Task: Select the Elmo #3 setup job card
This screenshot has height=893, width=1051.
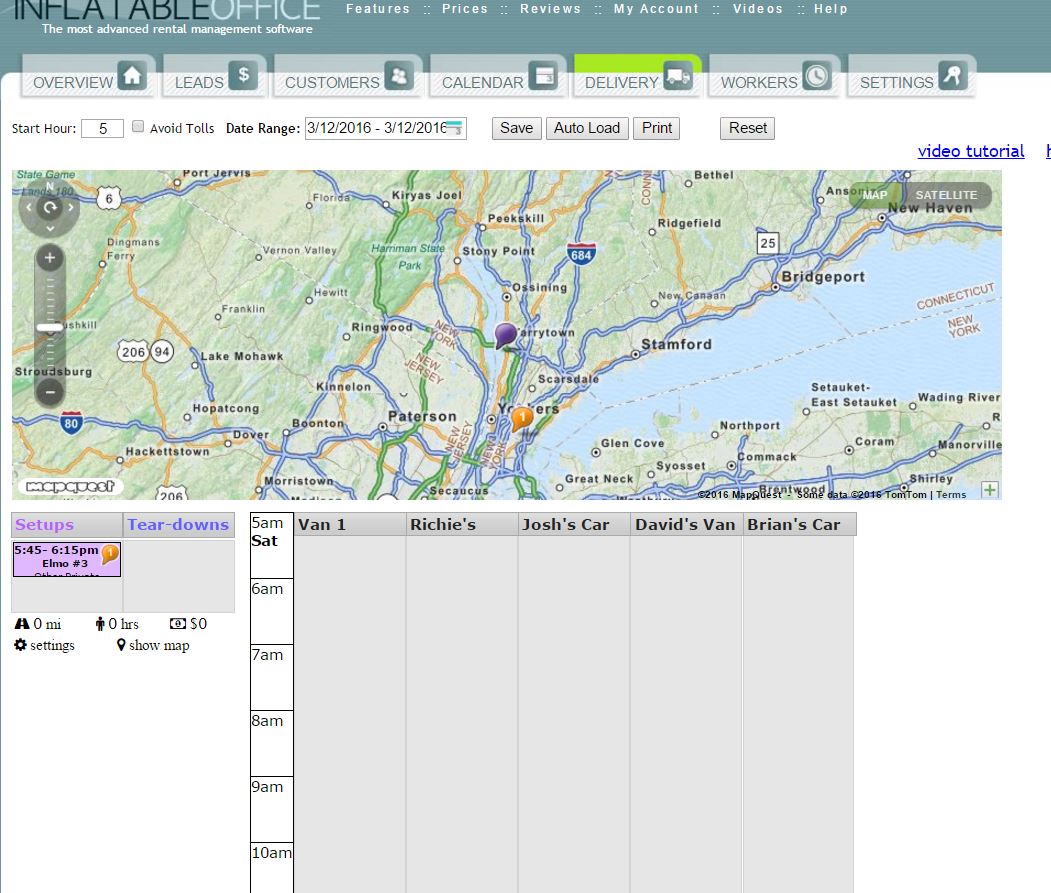Action: point(66,560)
